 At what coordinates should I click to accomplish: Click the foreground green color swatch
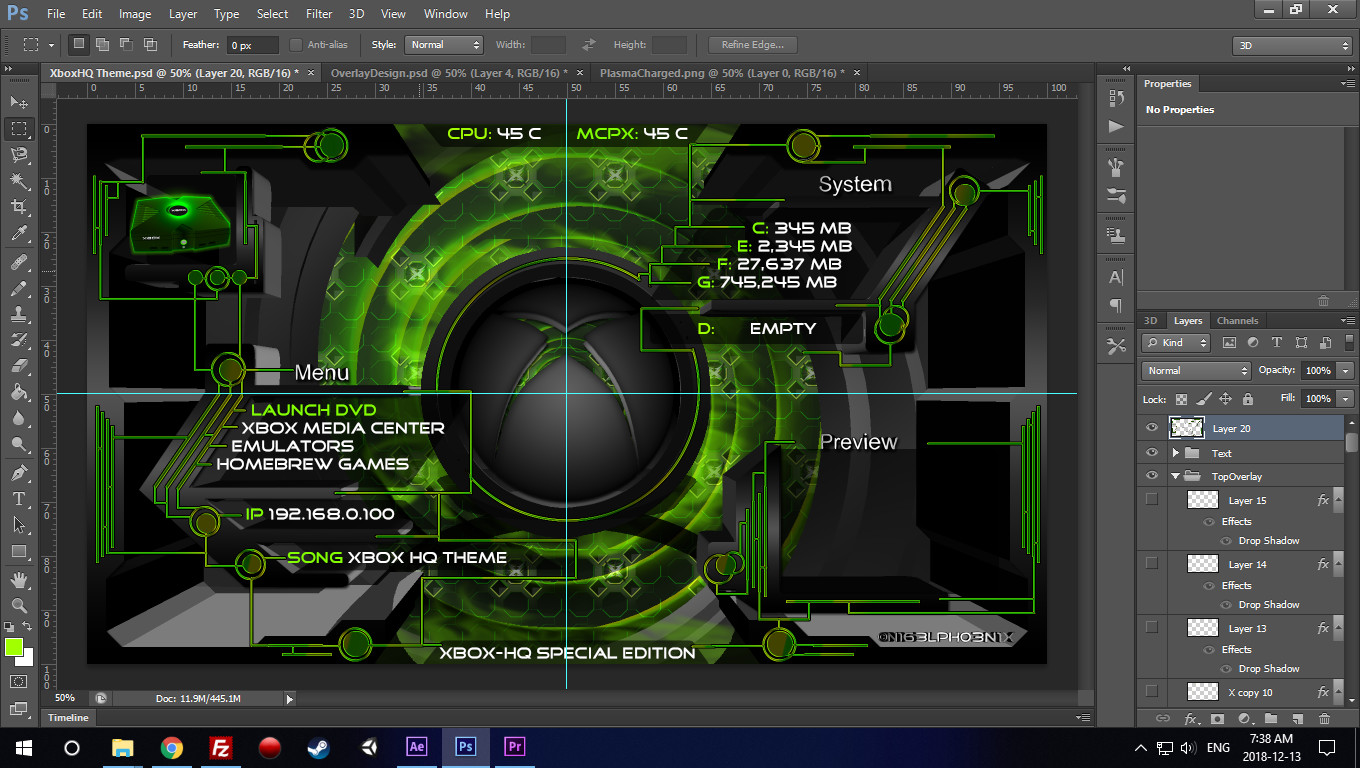coord(13,647)
